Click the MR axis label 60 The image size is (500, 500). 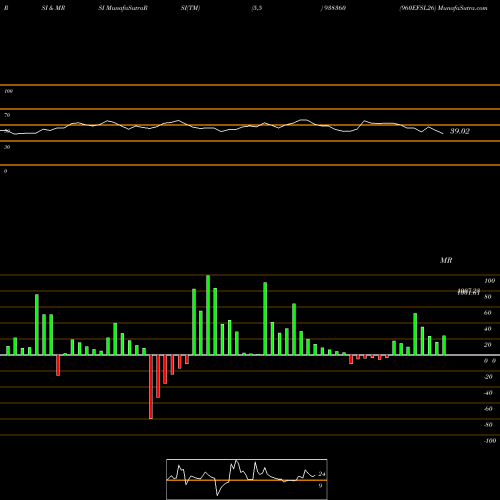point(488,313)
